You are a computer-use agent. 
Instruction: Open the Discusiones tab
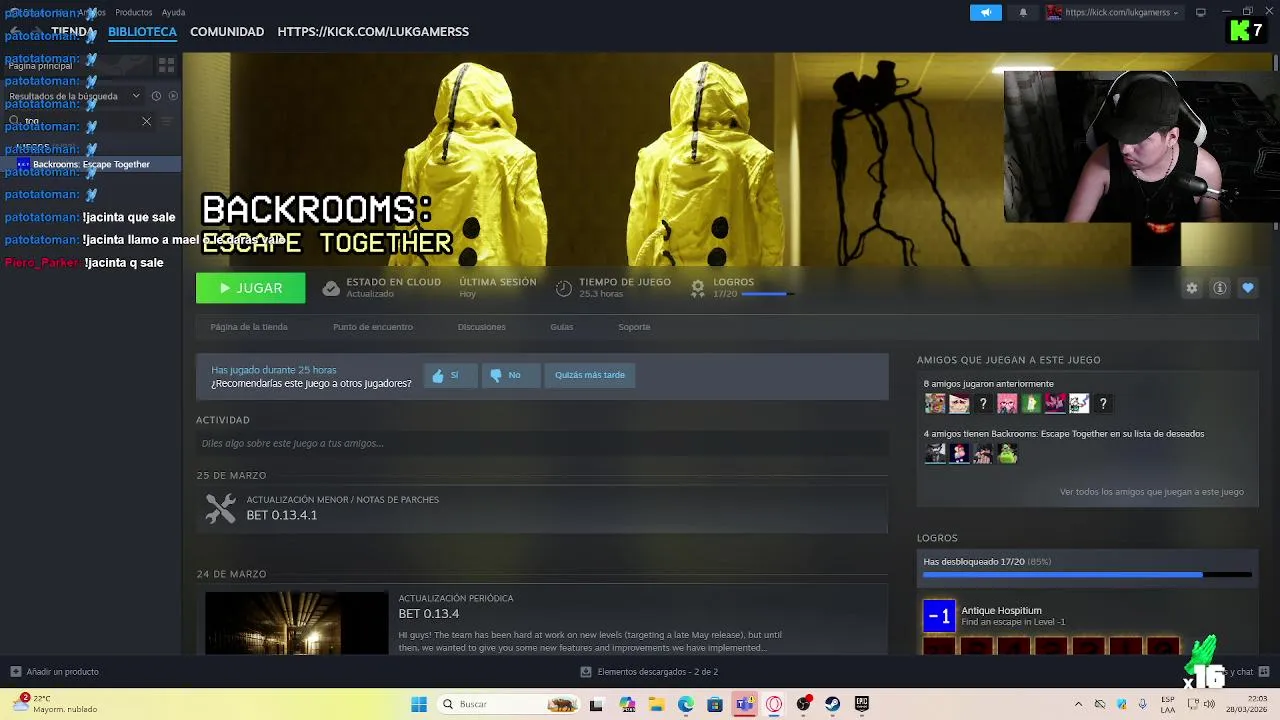(x=482, y=327)
